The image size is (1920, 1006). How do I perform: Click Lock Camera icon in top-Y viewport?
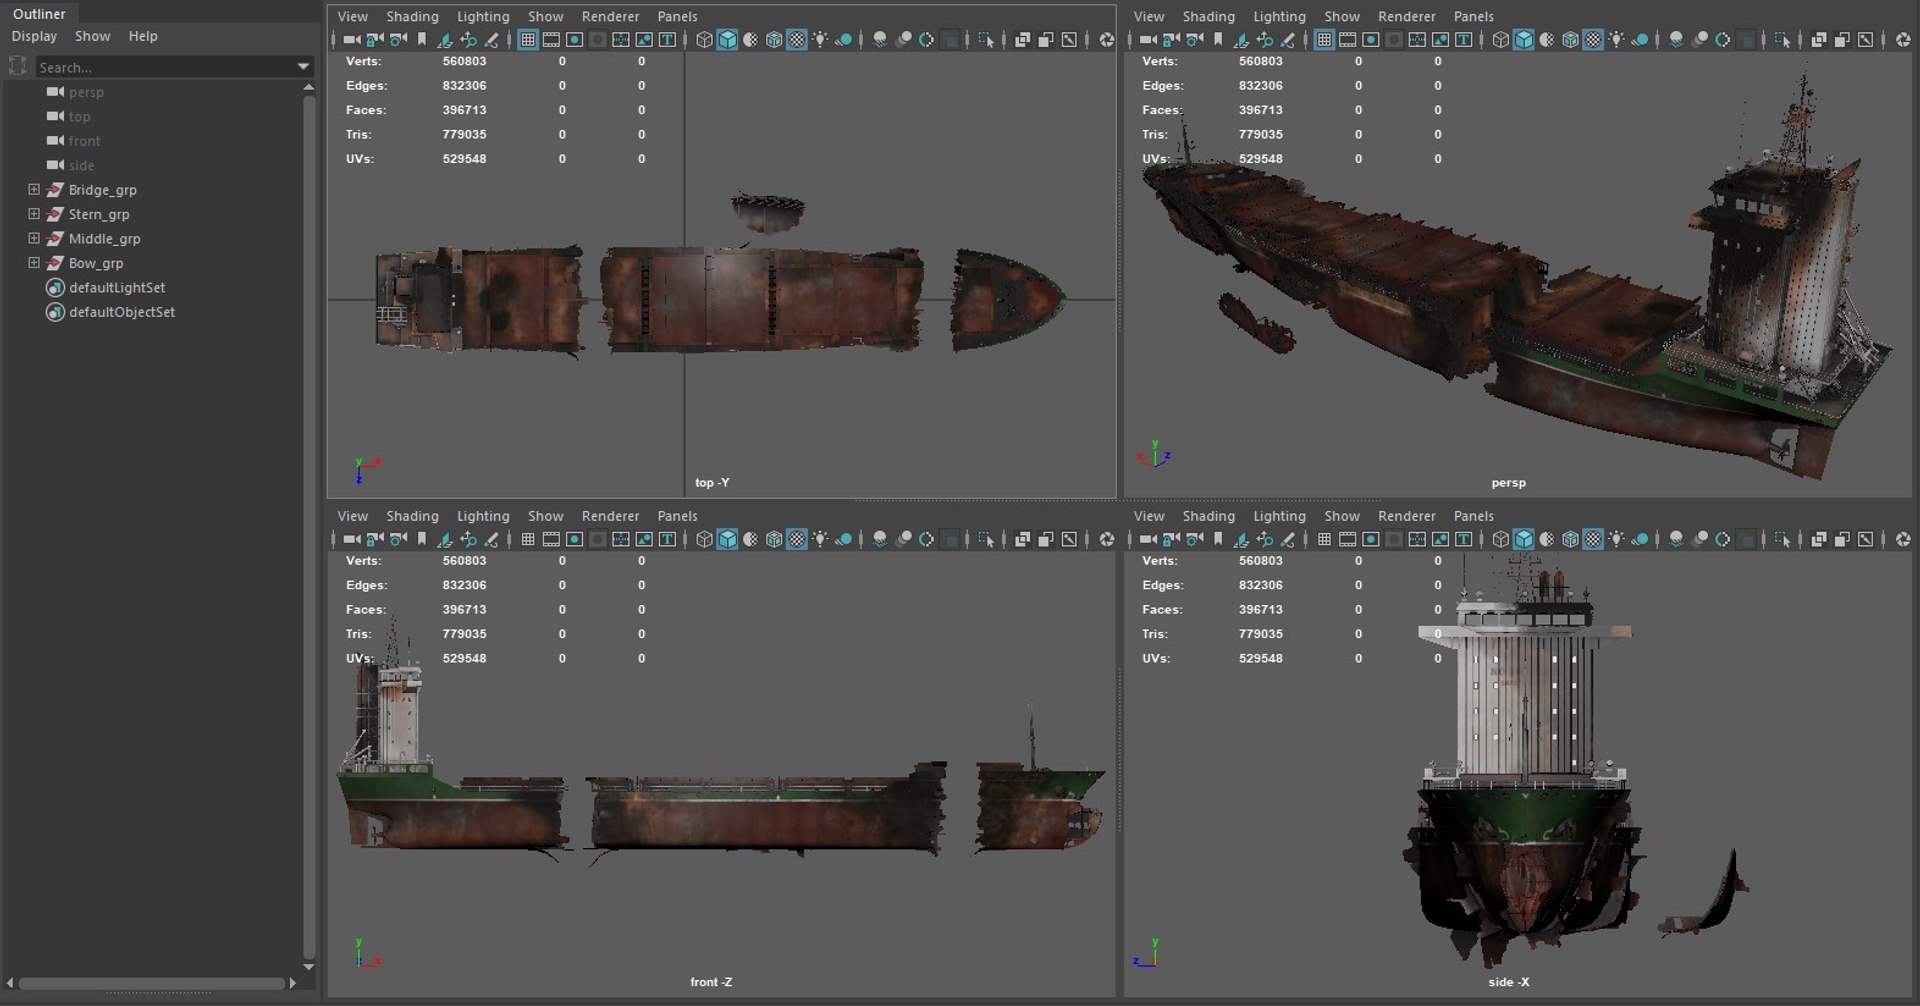coord(374,40)
